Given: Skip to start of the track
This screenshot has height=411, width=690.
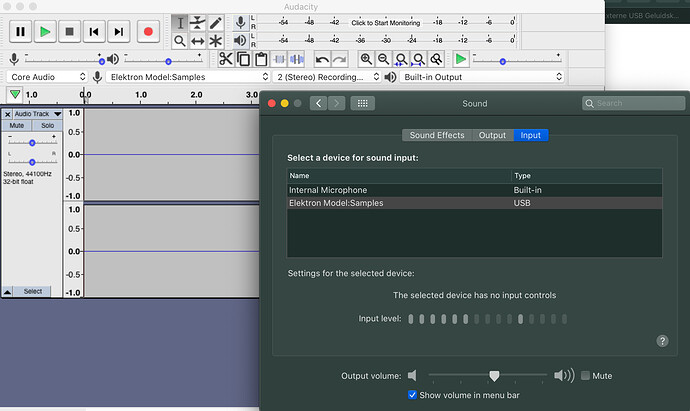Looking at the screenshot, I should 94,32.
